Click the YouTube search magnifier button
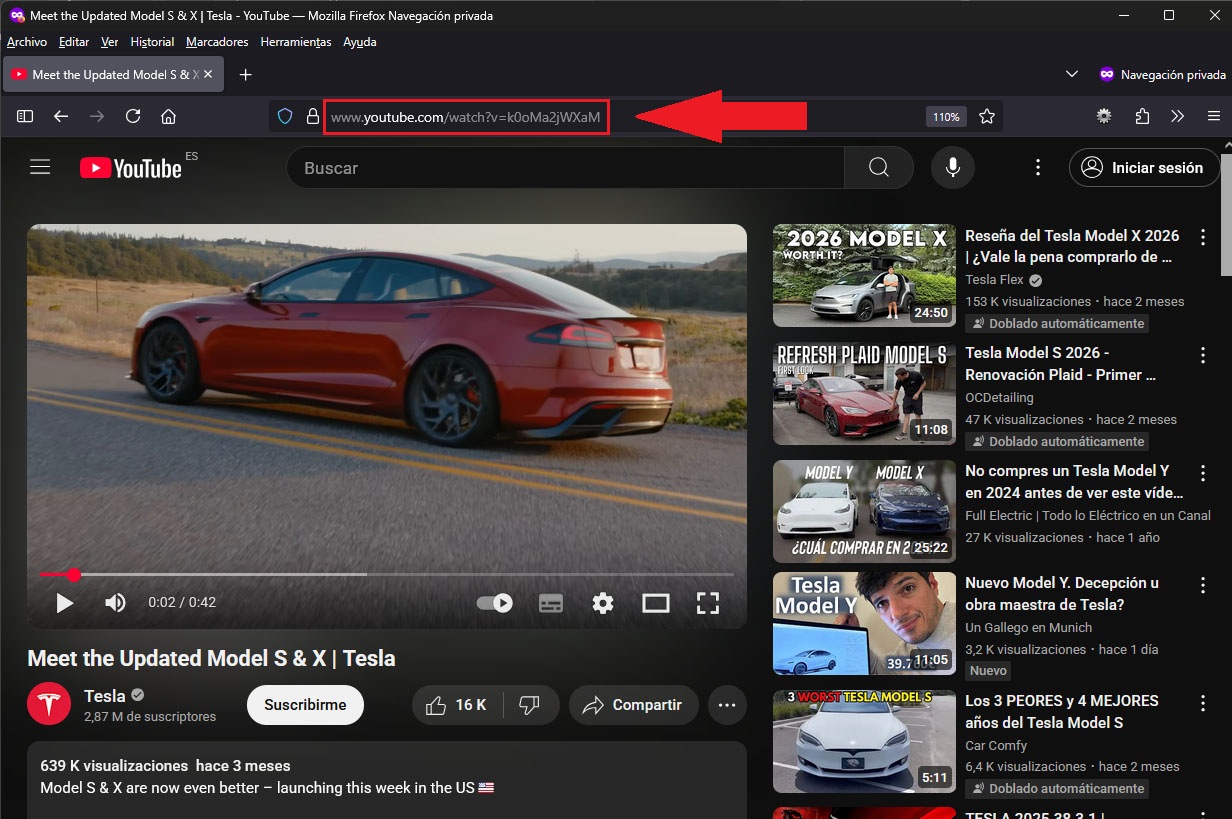Image resolution: width=1232 pixels, height=819 pixels. (x=878, y=168)
